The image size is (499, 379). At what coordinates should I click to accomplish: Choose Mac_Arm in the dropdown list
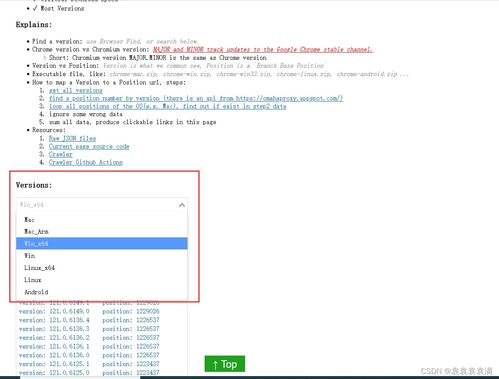pyautogui.click(x=102, y=232)
